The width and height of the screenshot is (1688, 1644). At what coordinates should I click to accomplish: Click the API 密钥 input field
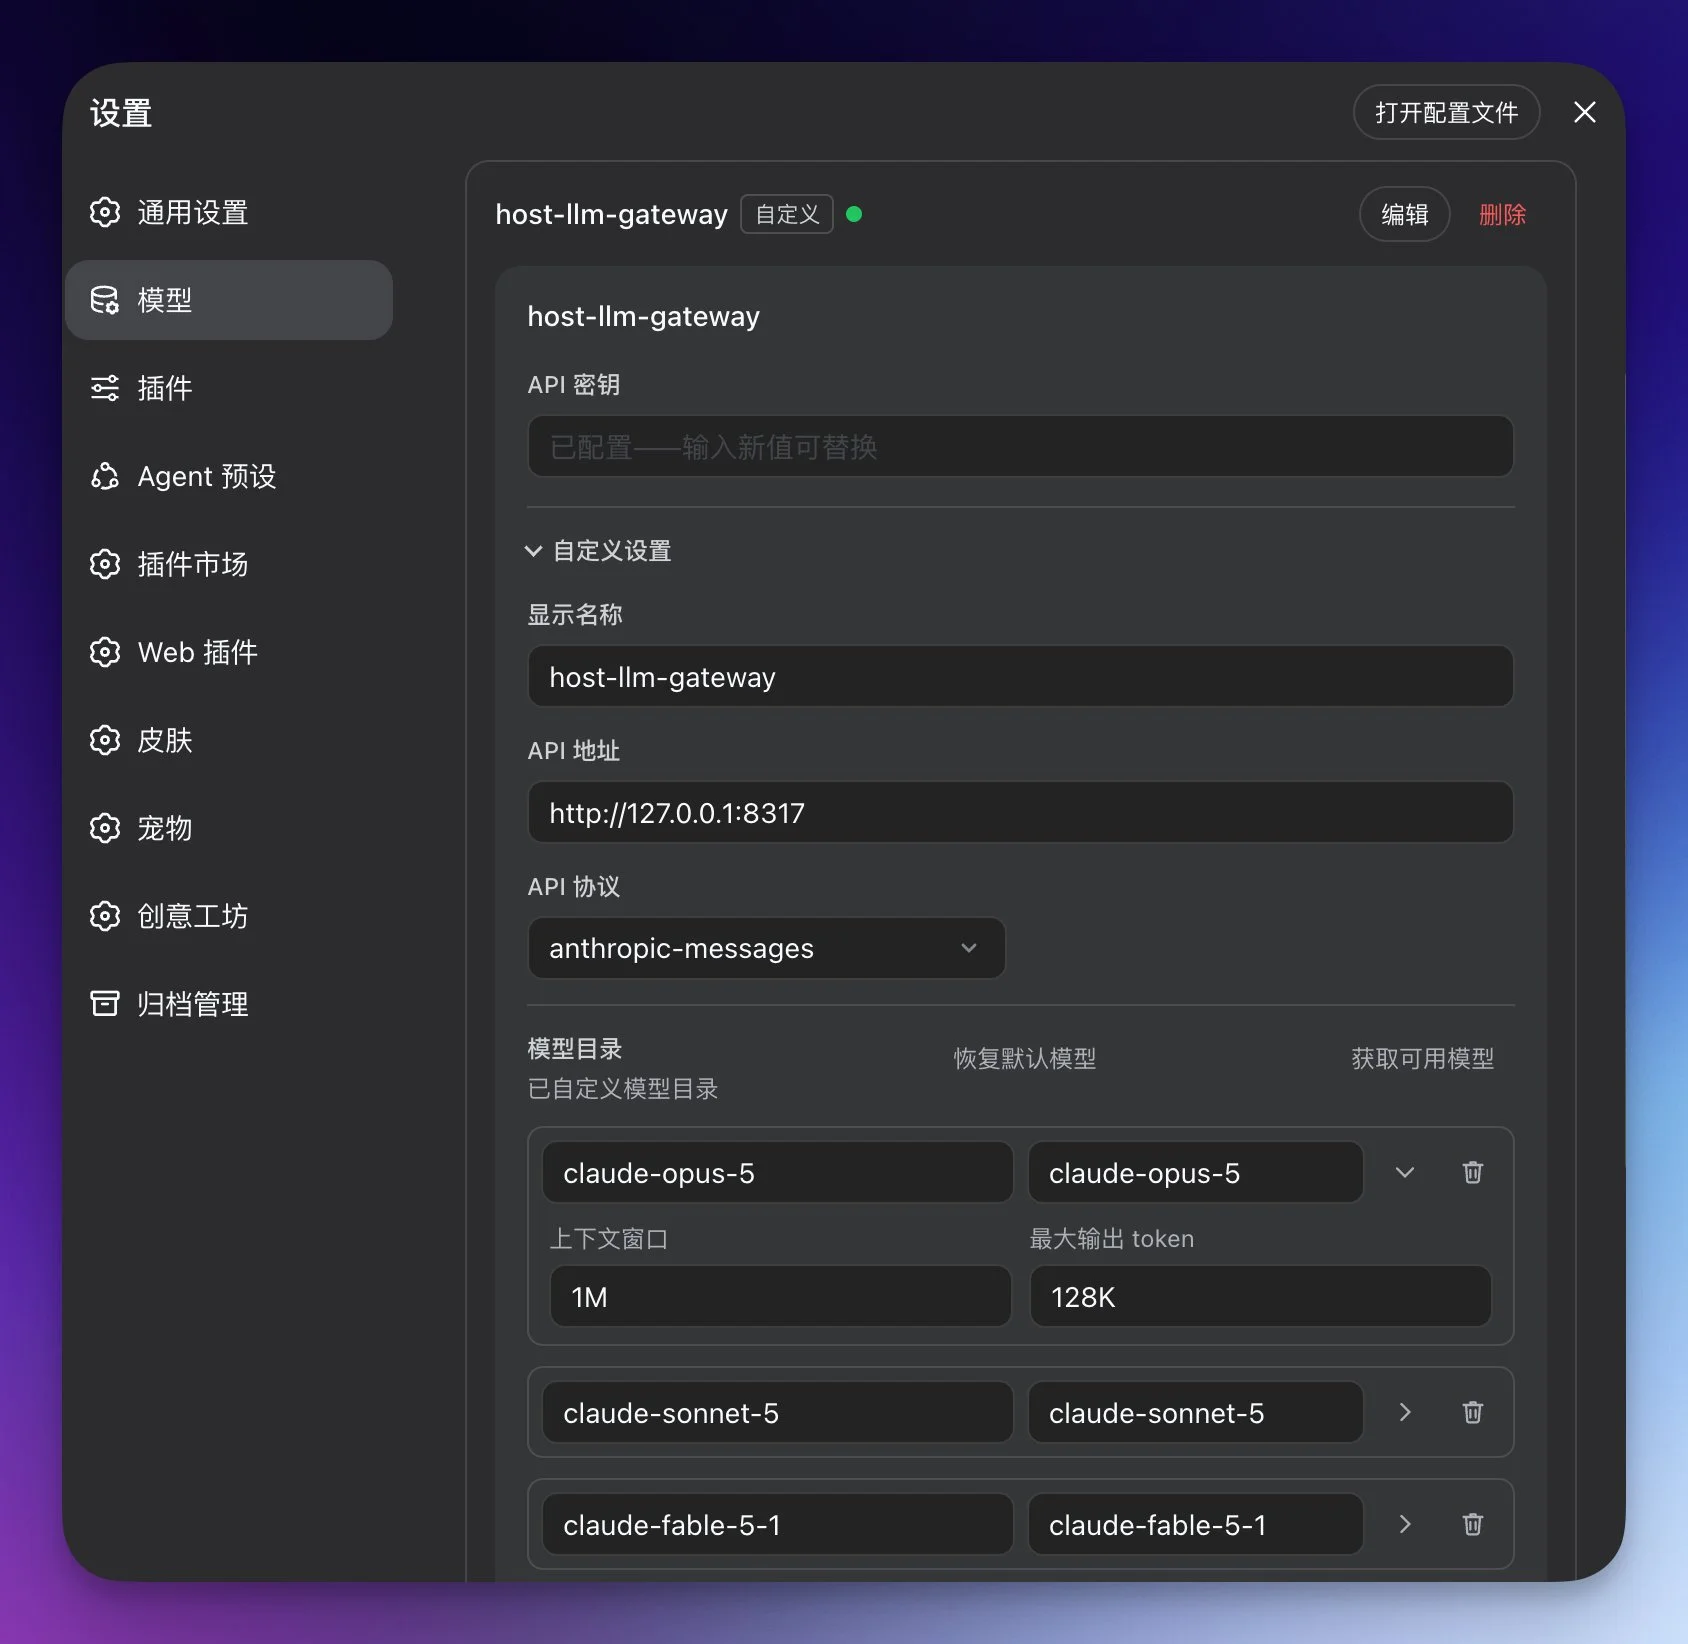click(x=1020, y=446)
